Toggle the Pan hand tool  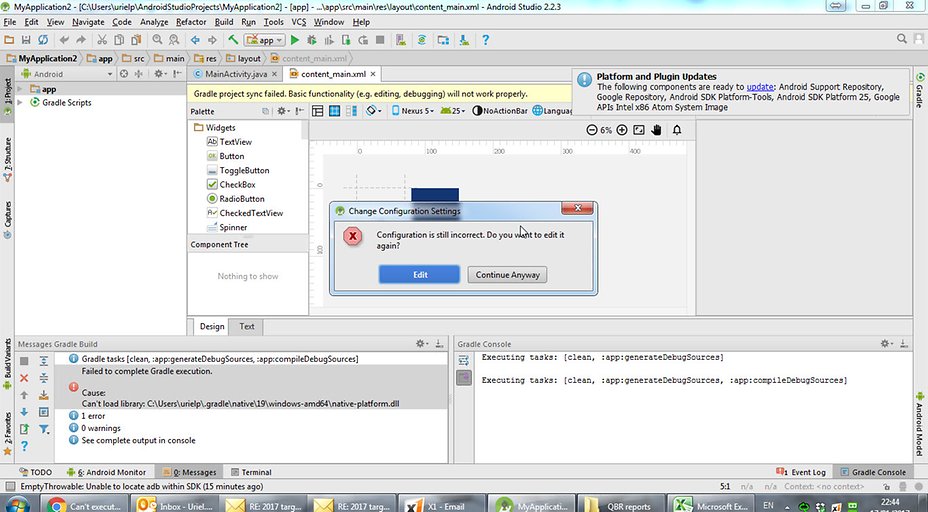[x=656, y=130]
